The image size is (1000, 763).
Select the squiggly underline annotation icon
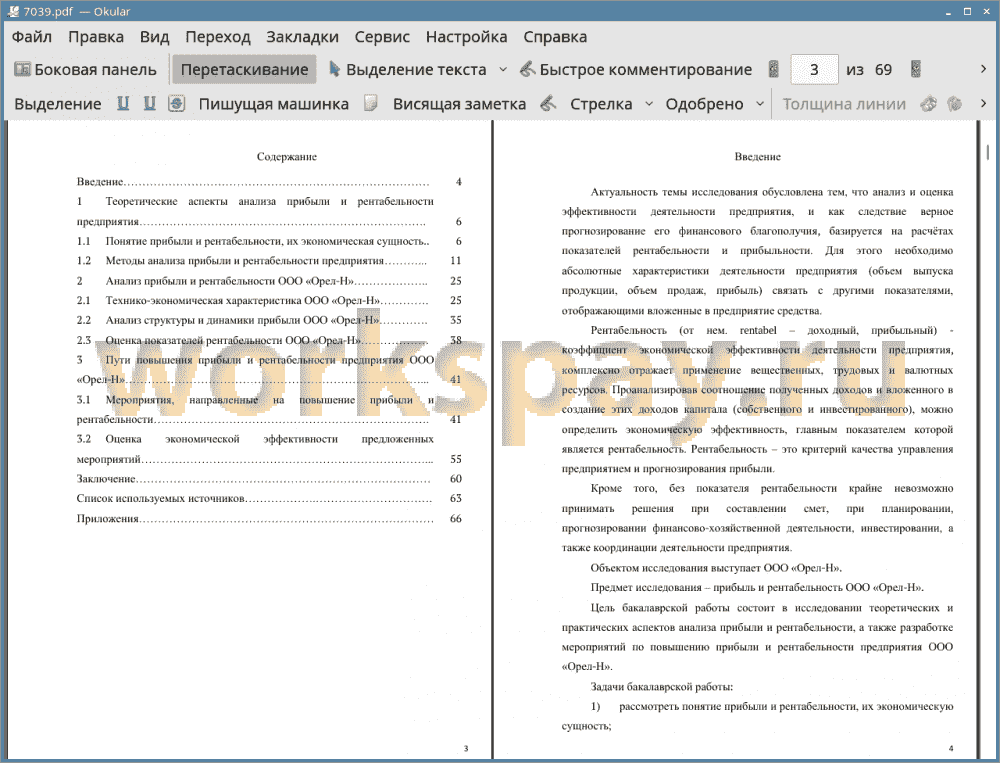pyautogui.click(x=149, y=103)
